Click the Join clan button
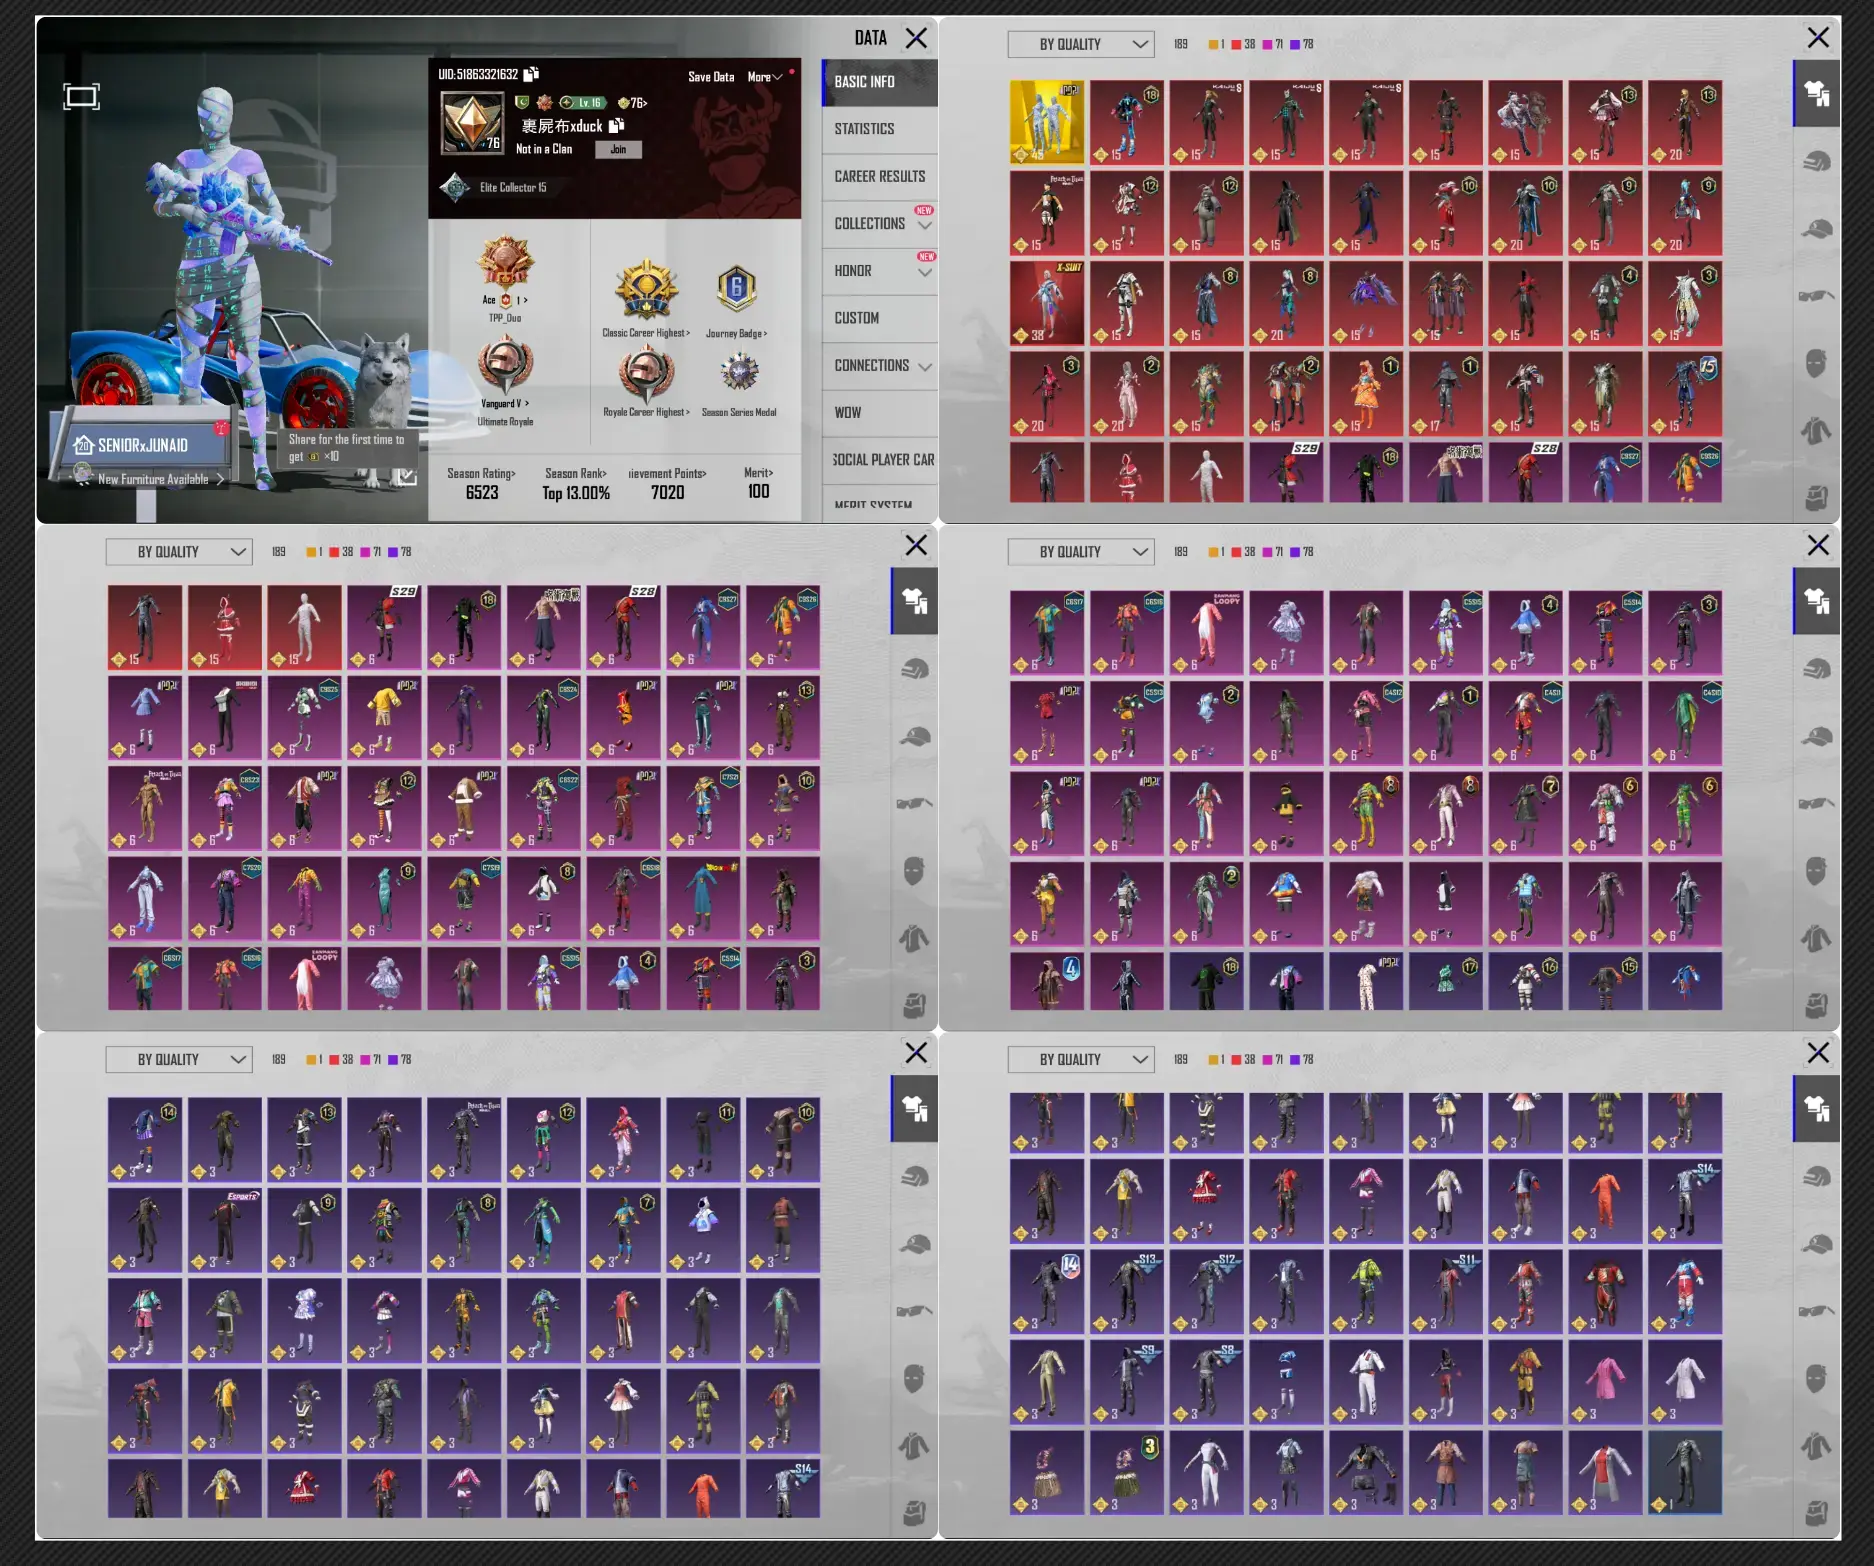Viewport: 1874px width, 1566px height. coord(618,149)
